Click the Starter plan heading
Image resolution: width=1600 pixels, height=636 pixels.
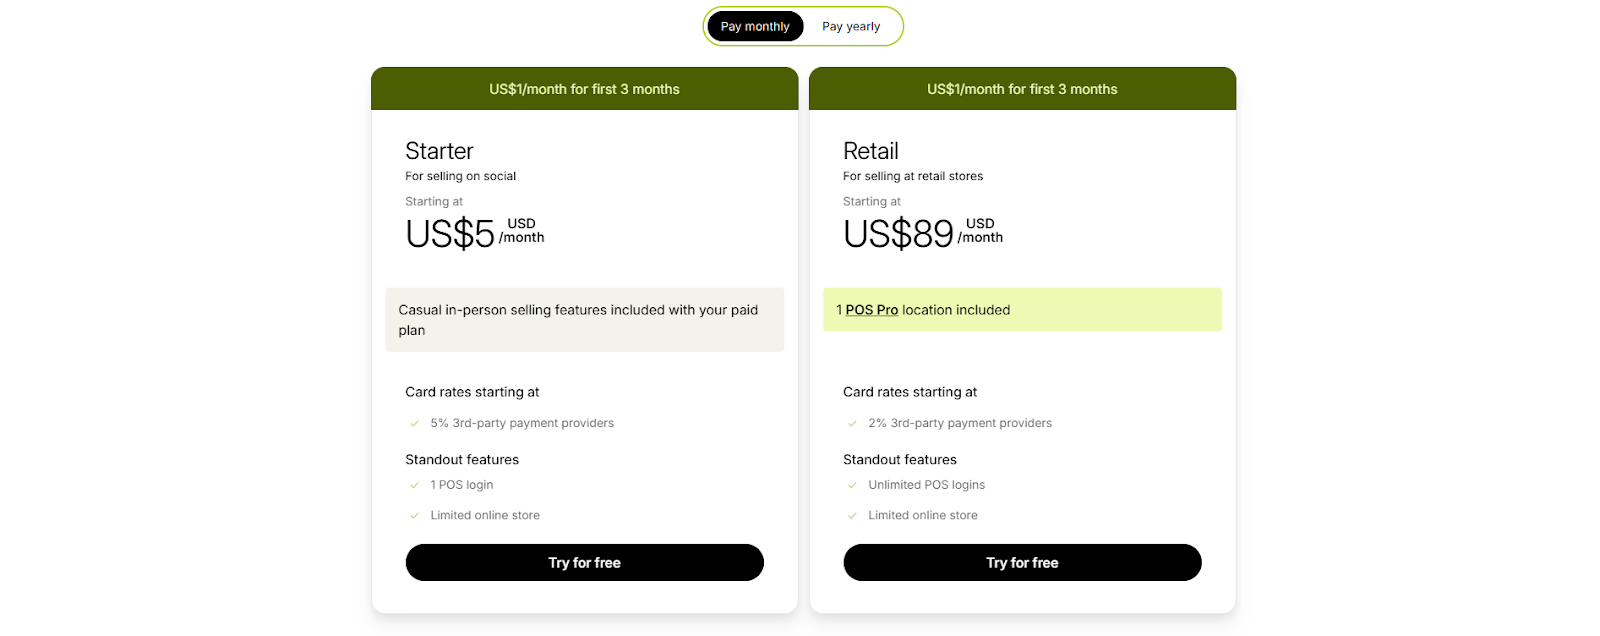[439, 151]
